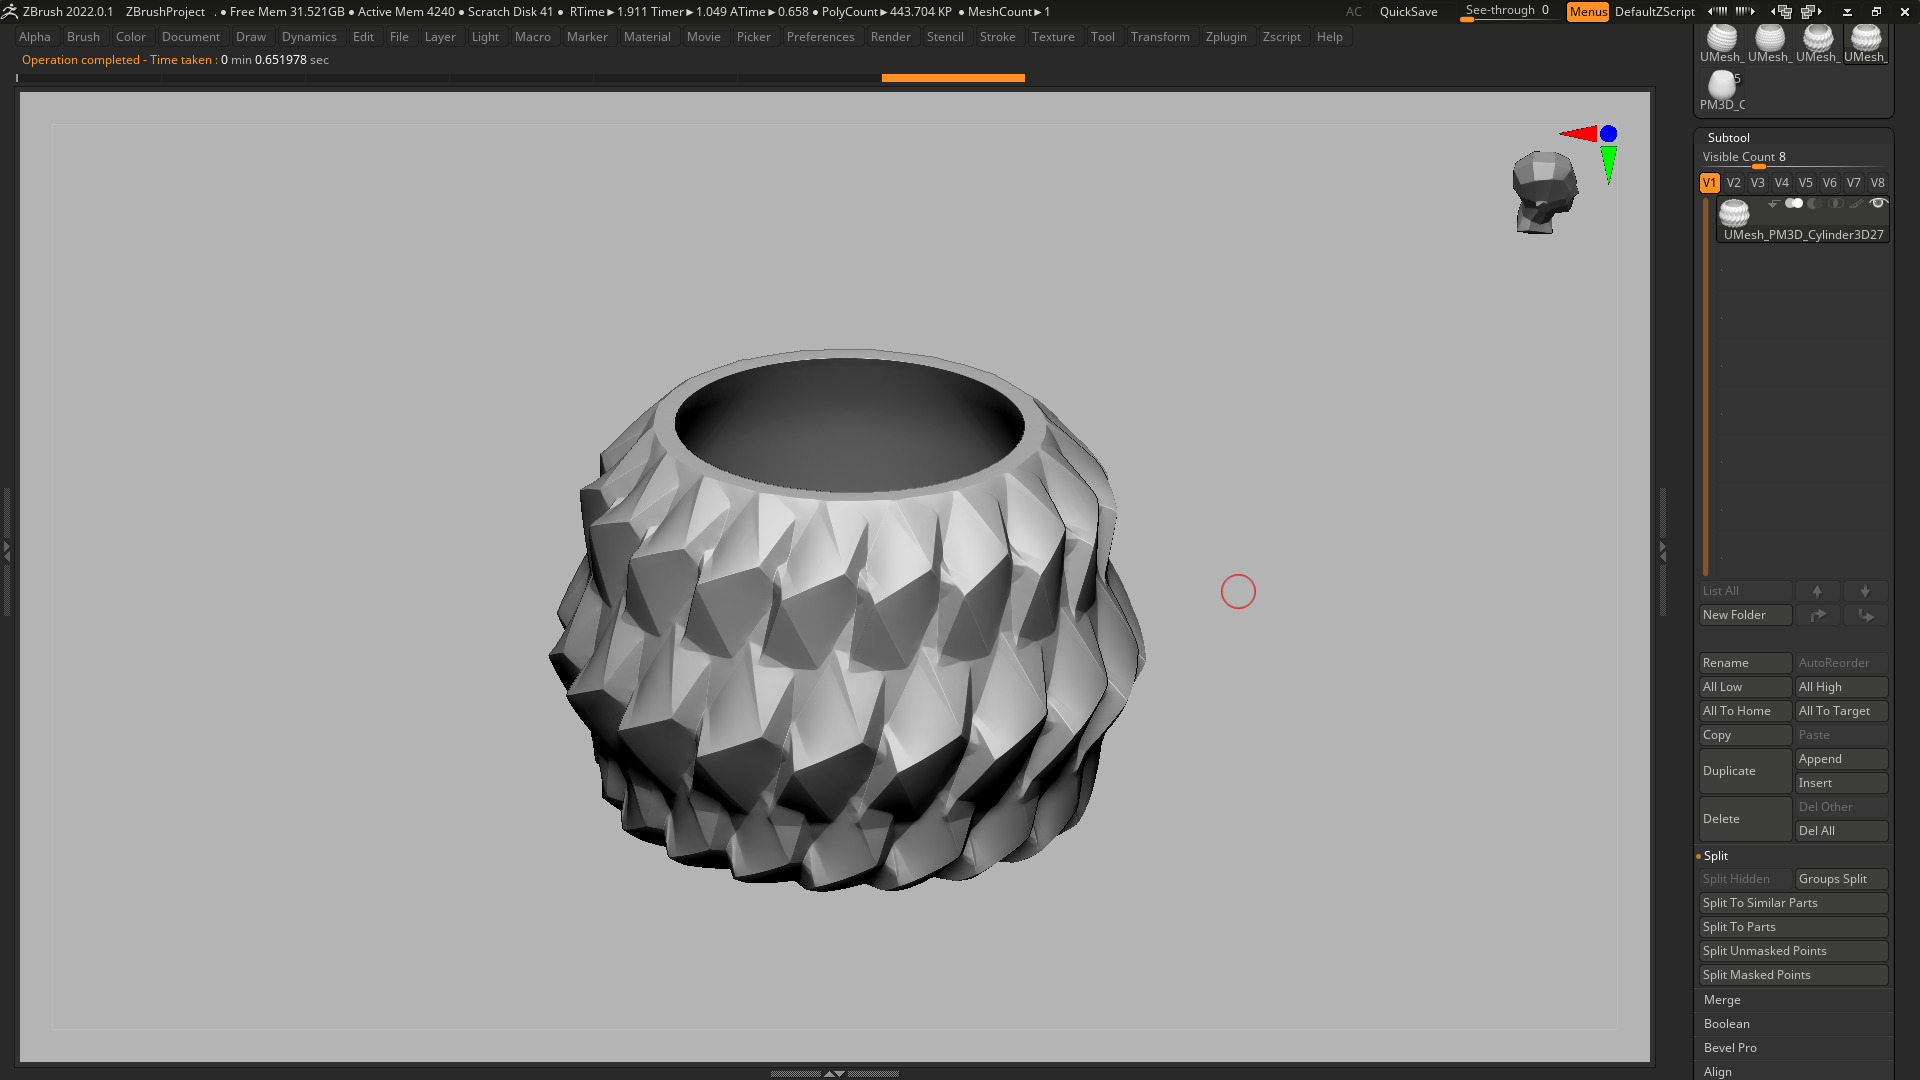Toggle visibility set V2
Screen dimensions: 1920x1080
[1733, 183]
